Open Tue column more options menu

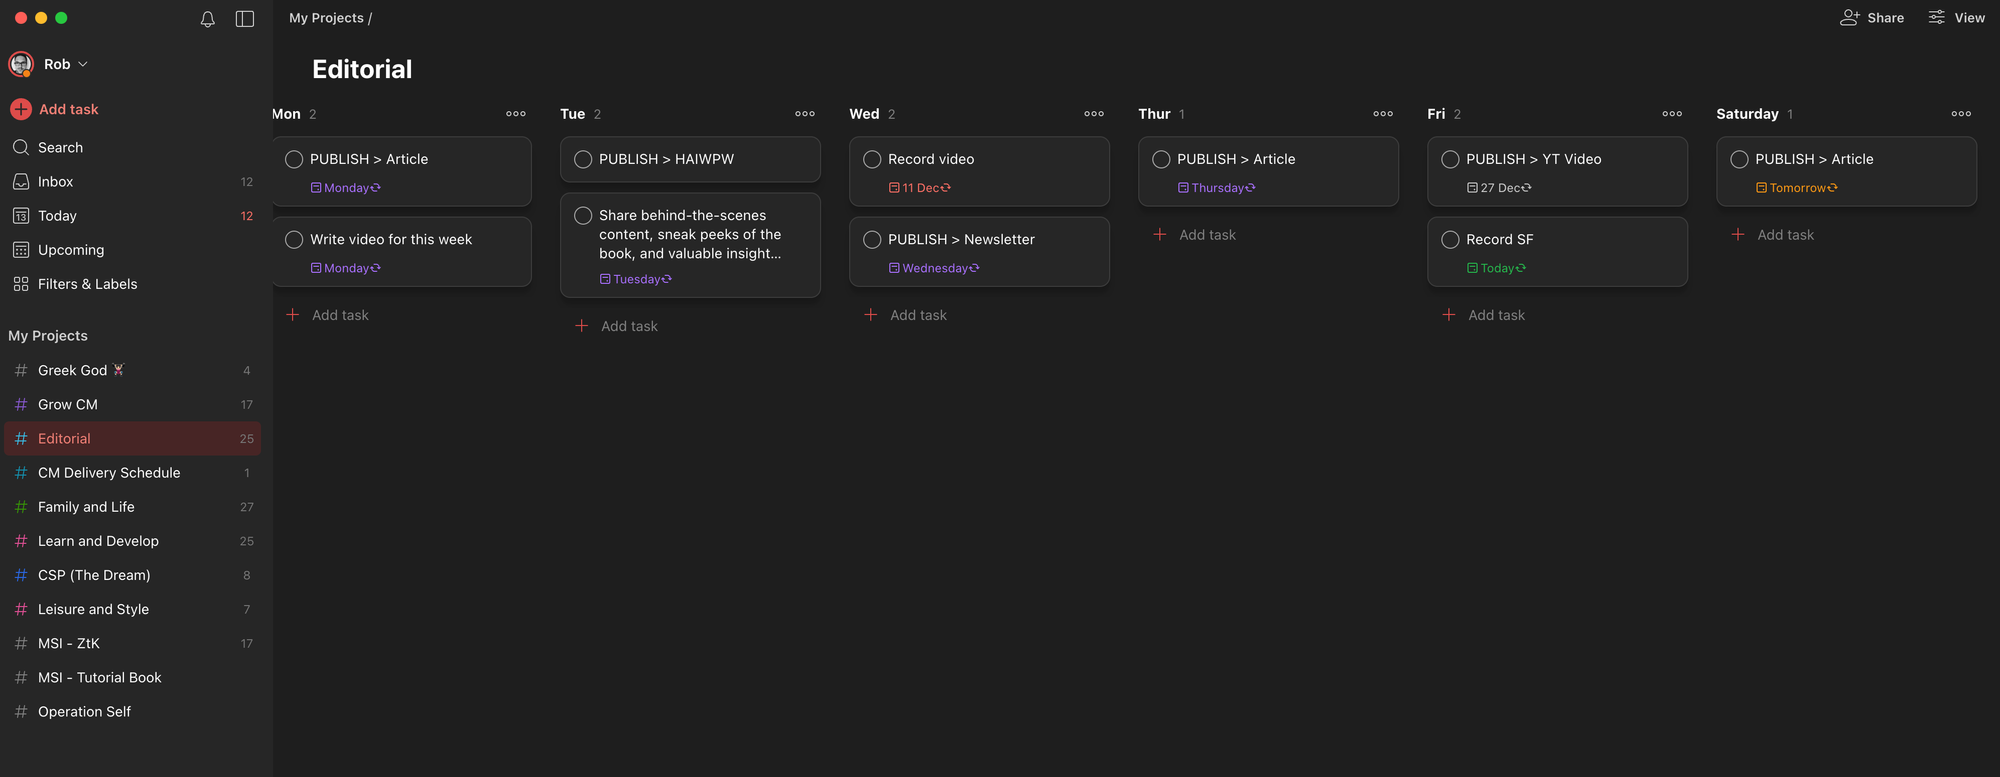(x=805, y=114)
